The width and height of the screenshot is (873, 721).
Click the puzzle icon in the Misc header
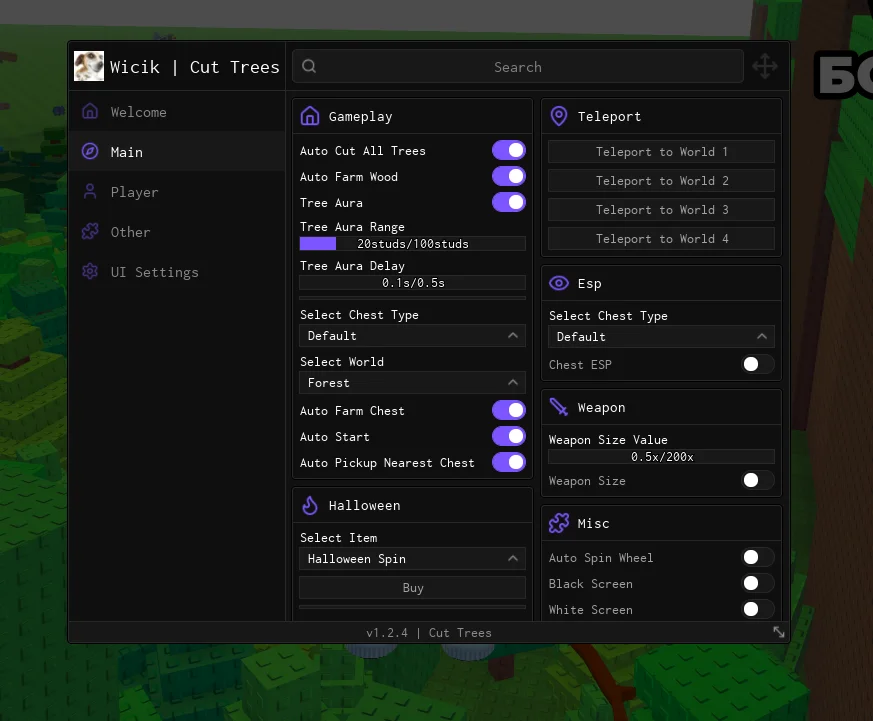pyautogui.click(x=559, y=523)
